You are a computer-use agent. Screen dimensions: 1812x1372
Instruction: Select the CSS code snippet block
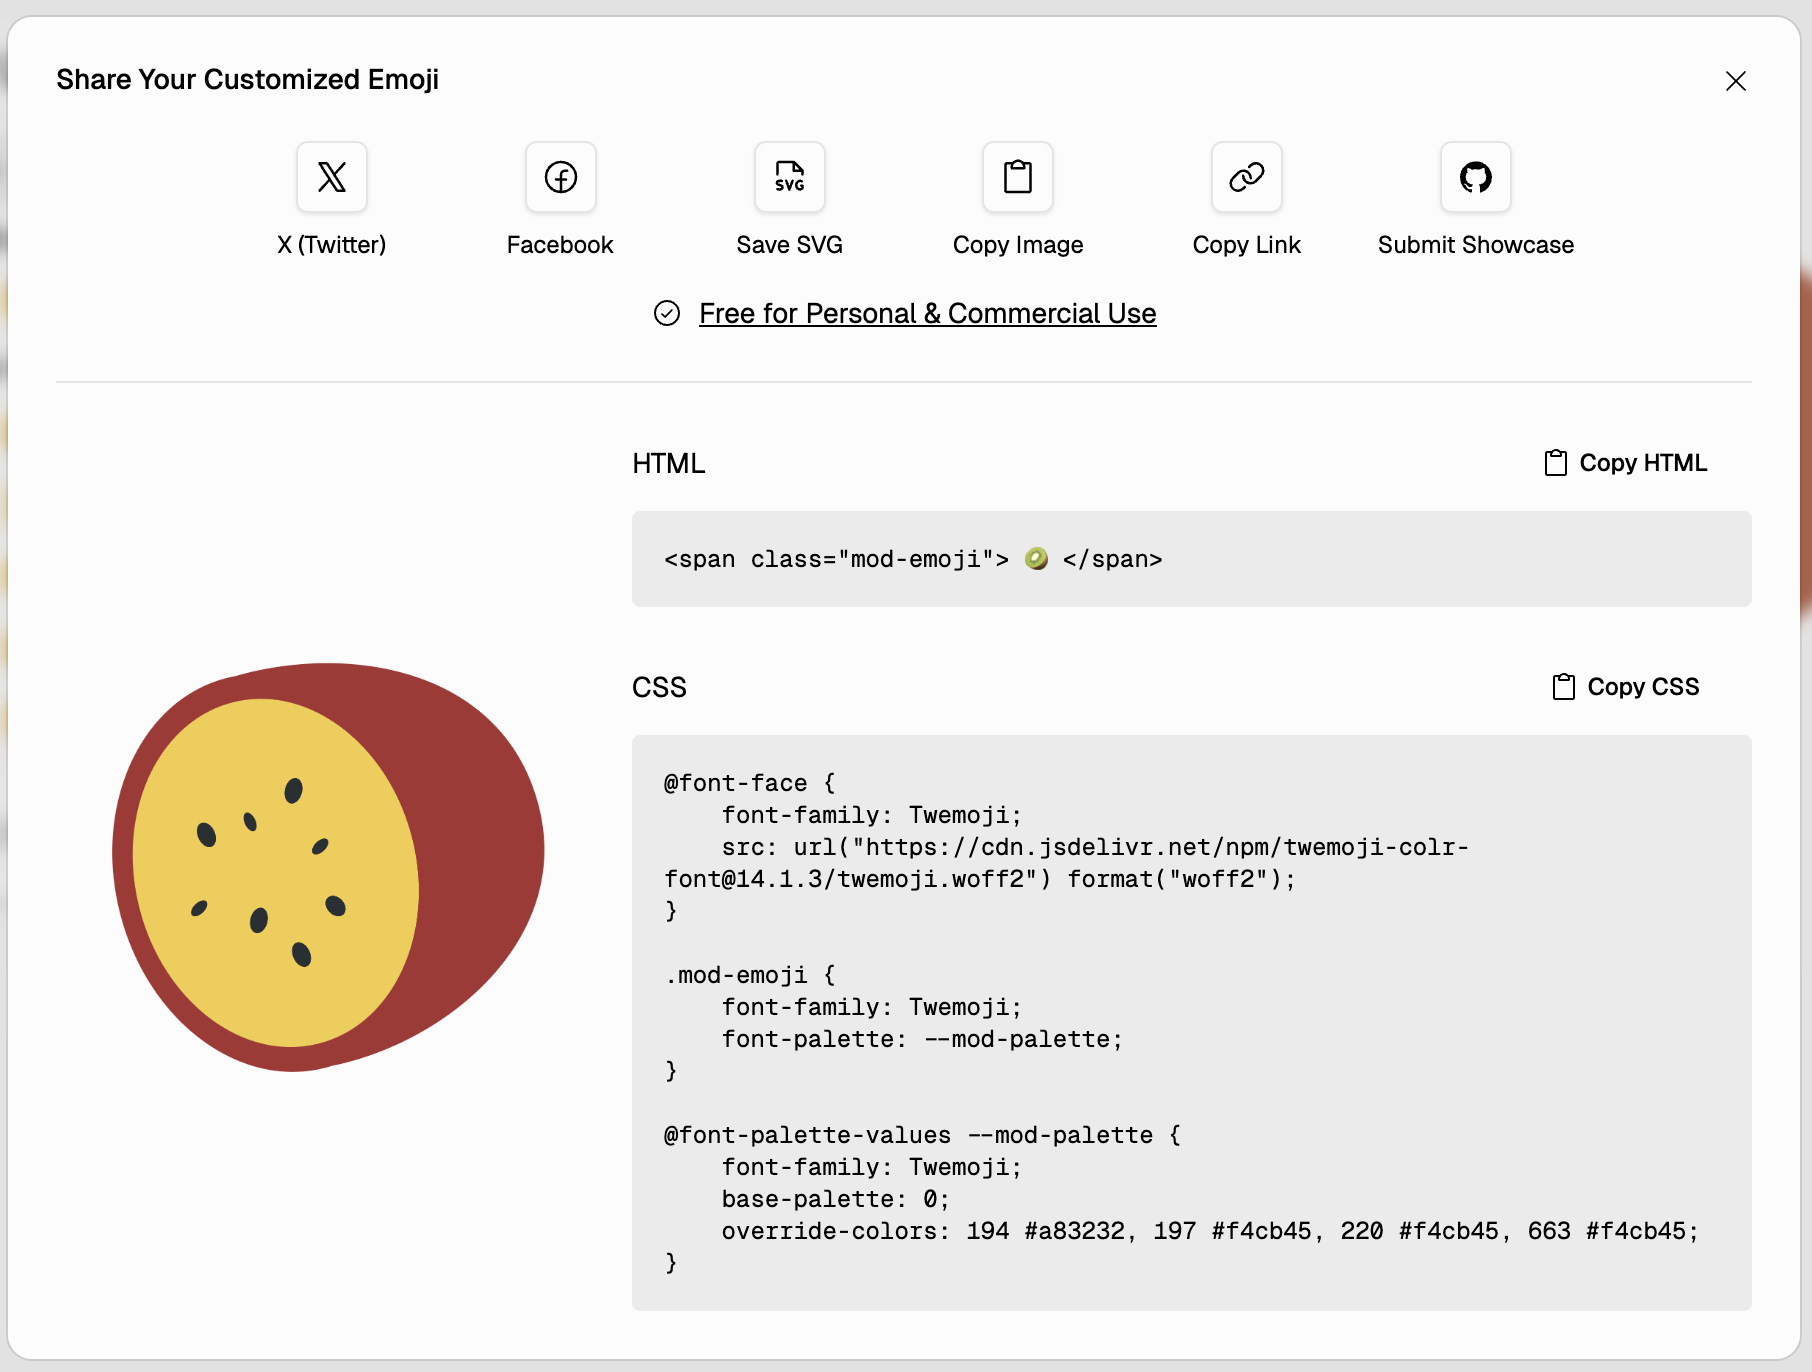click(1191, 1020)
